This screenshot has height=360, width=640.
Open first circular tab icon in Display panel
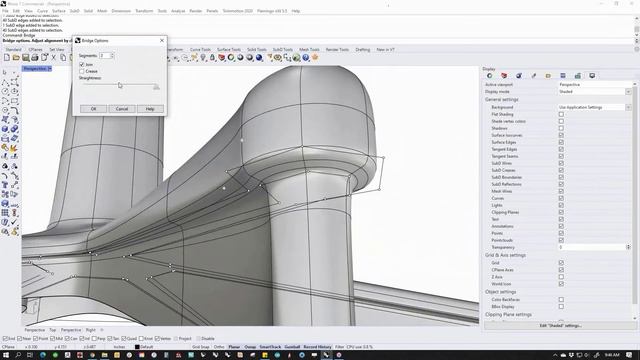(x=489, y=76)
